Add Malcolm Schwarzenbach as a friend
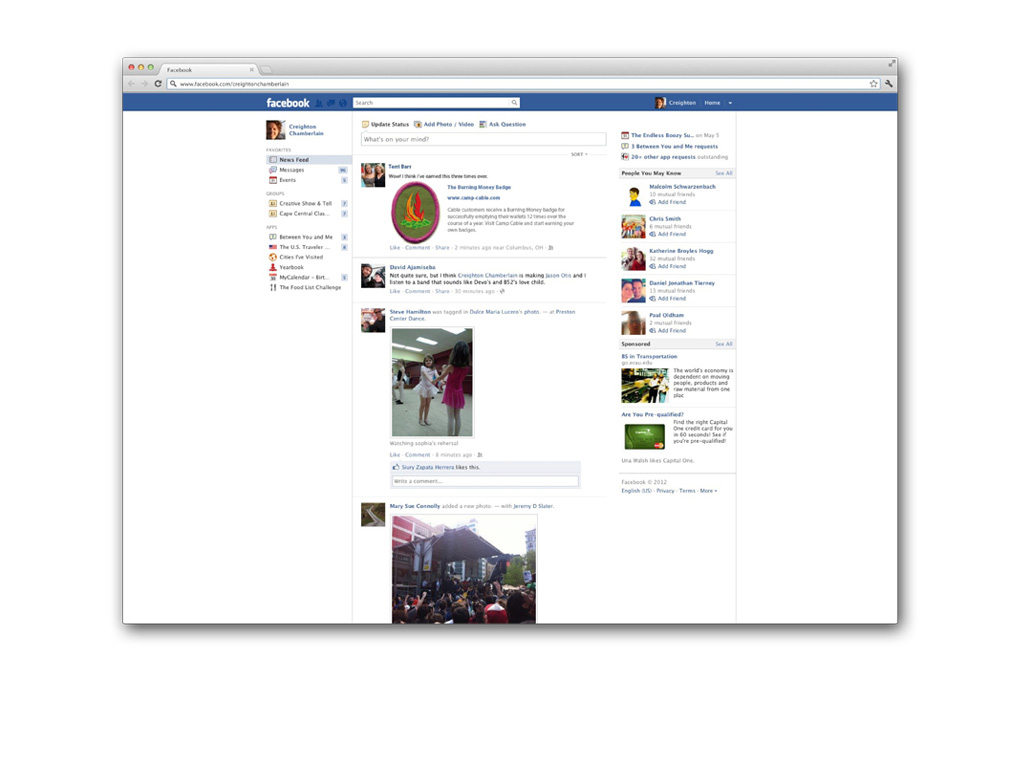1024x768 pixels. 671,202
